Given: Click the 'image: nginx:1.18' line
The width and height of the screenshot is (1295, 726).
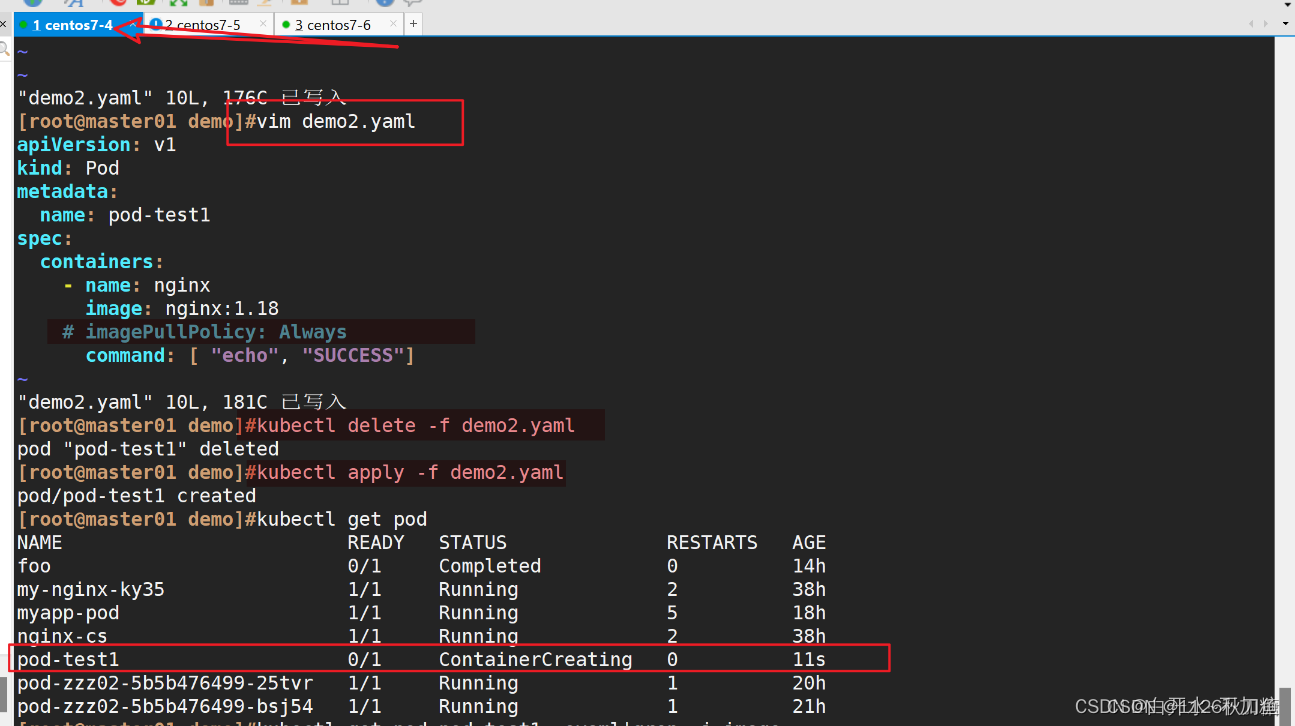Looking at the screenshot, I should coord(182,308).
